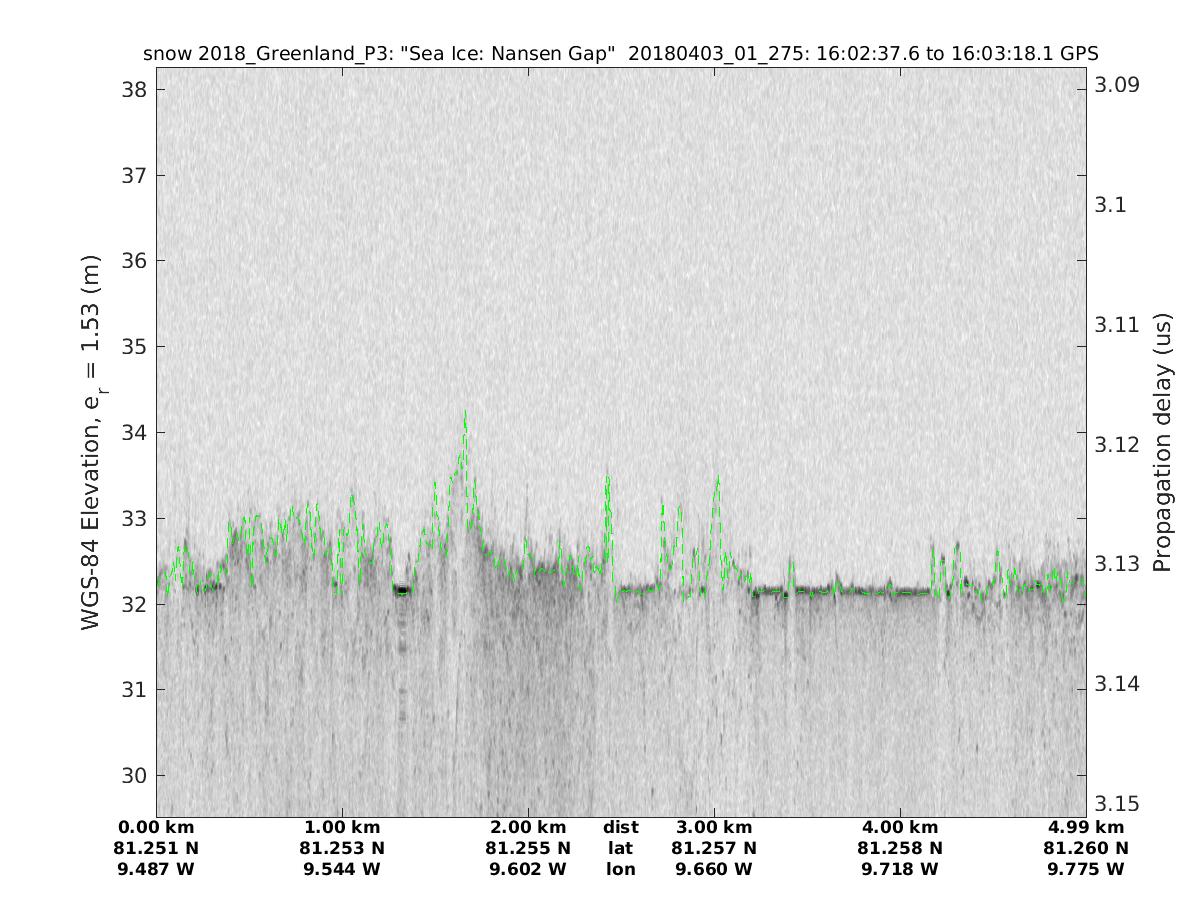Click the 3.12 propagation delay tick label
Viewport: 1200px width, 900px height.
click(x=1117, y=444)
